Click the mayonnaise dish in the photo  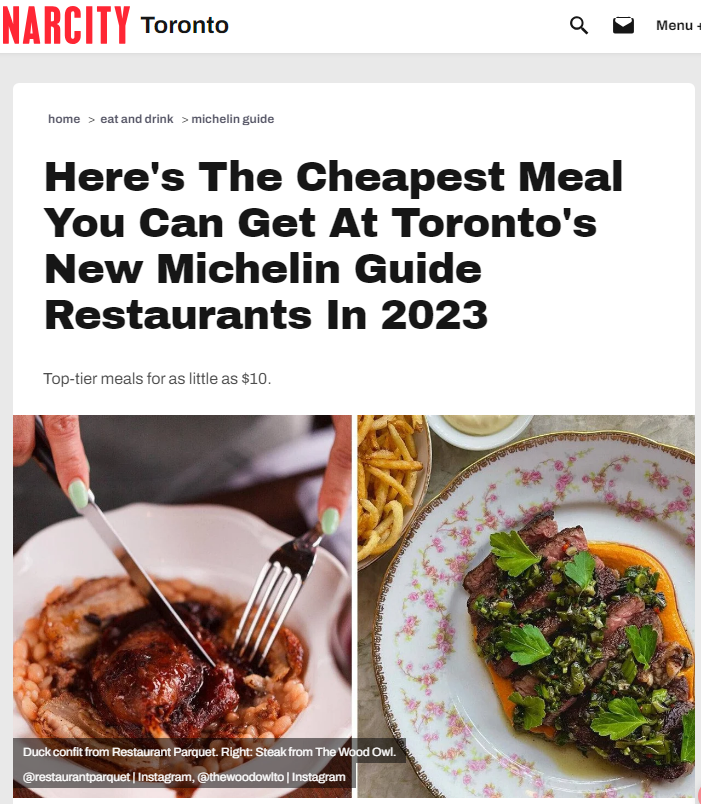[479, 430]
